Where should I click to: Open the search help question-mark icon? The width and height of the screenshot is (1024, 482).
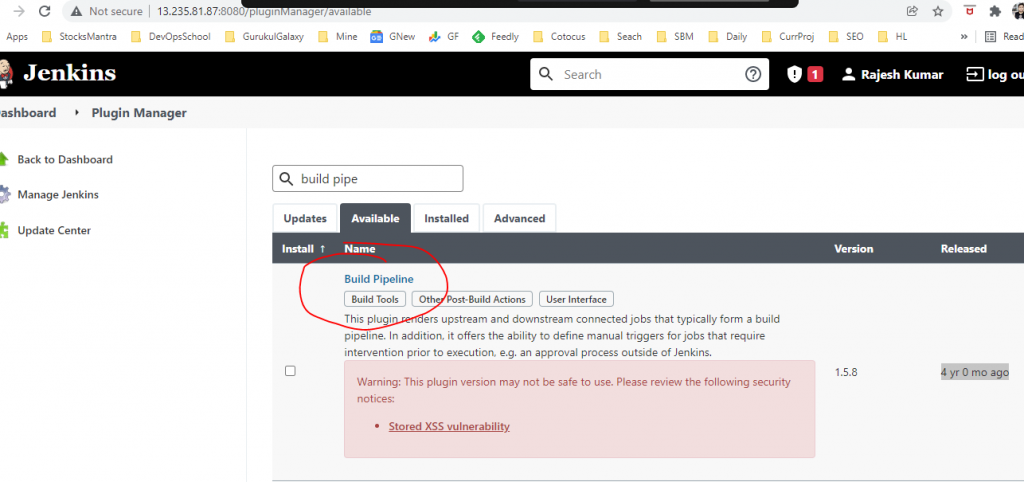752,74
